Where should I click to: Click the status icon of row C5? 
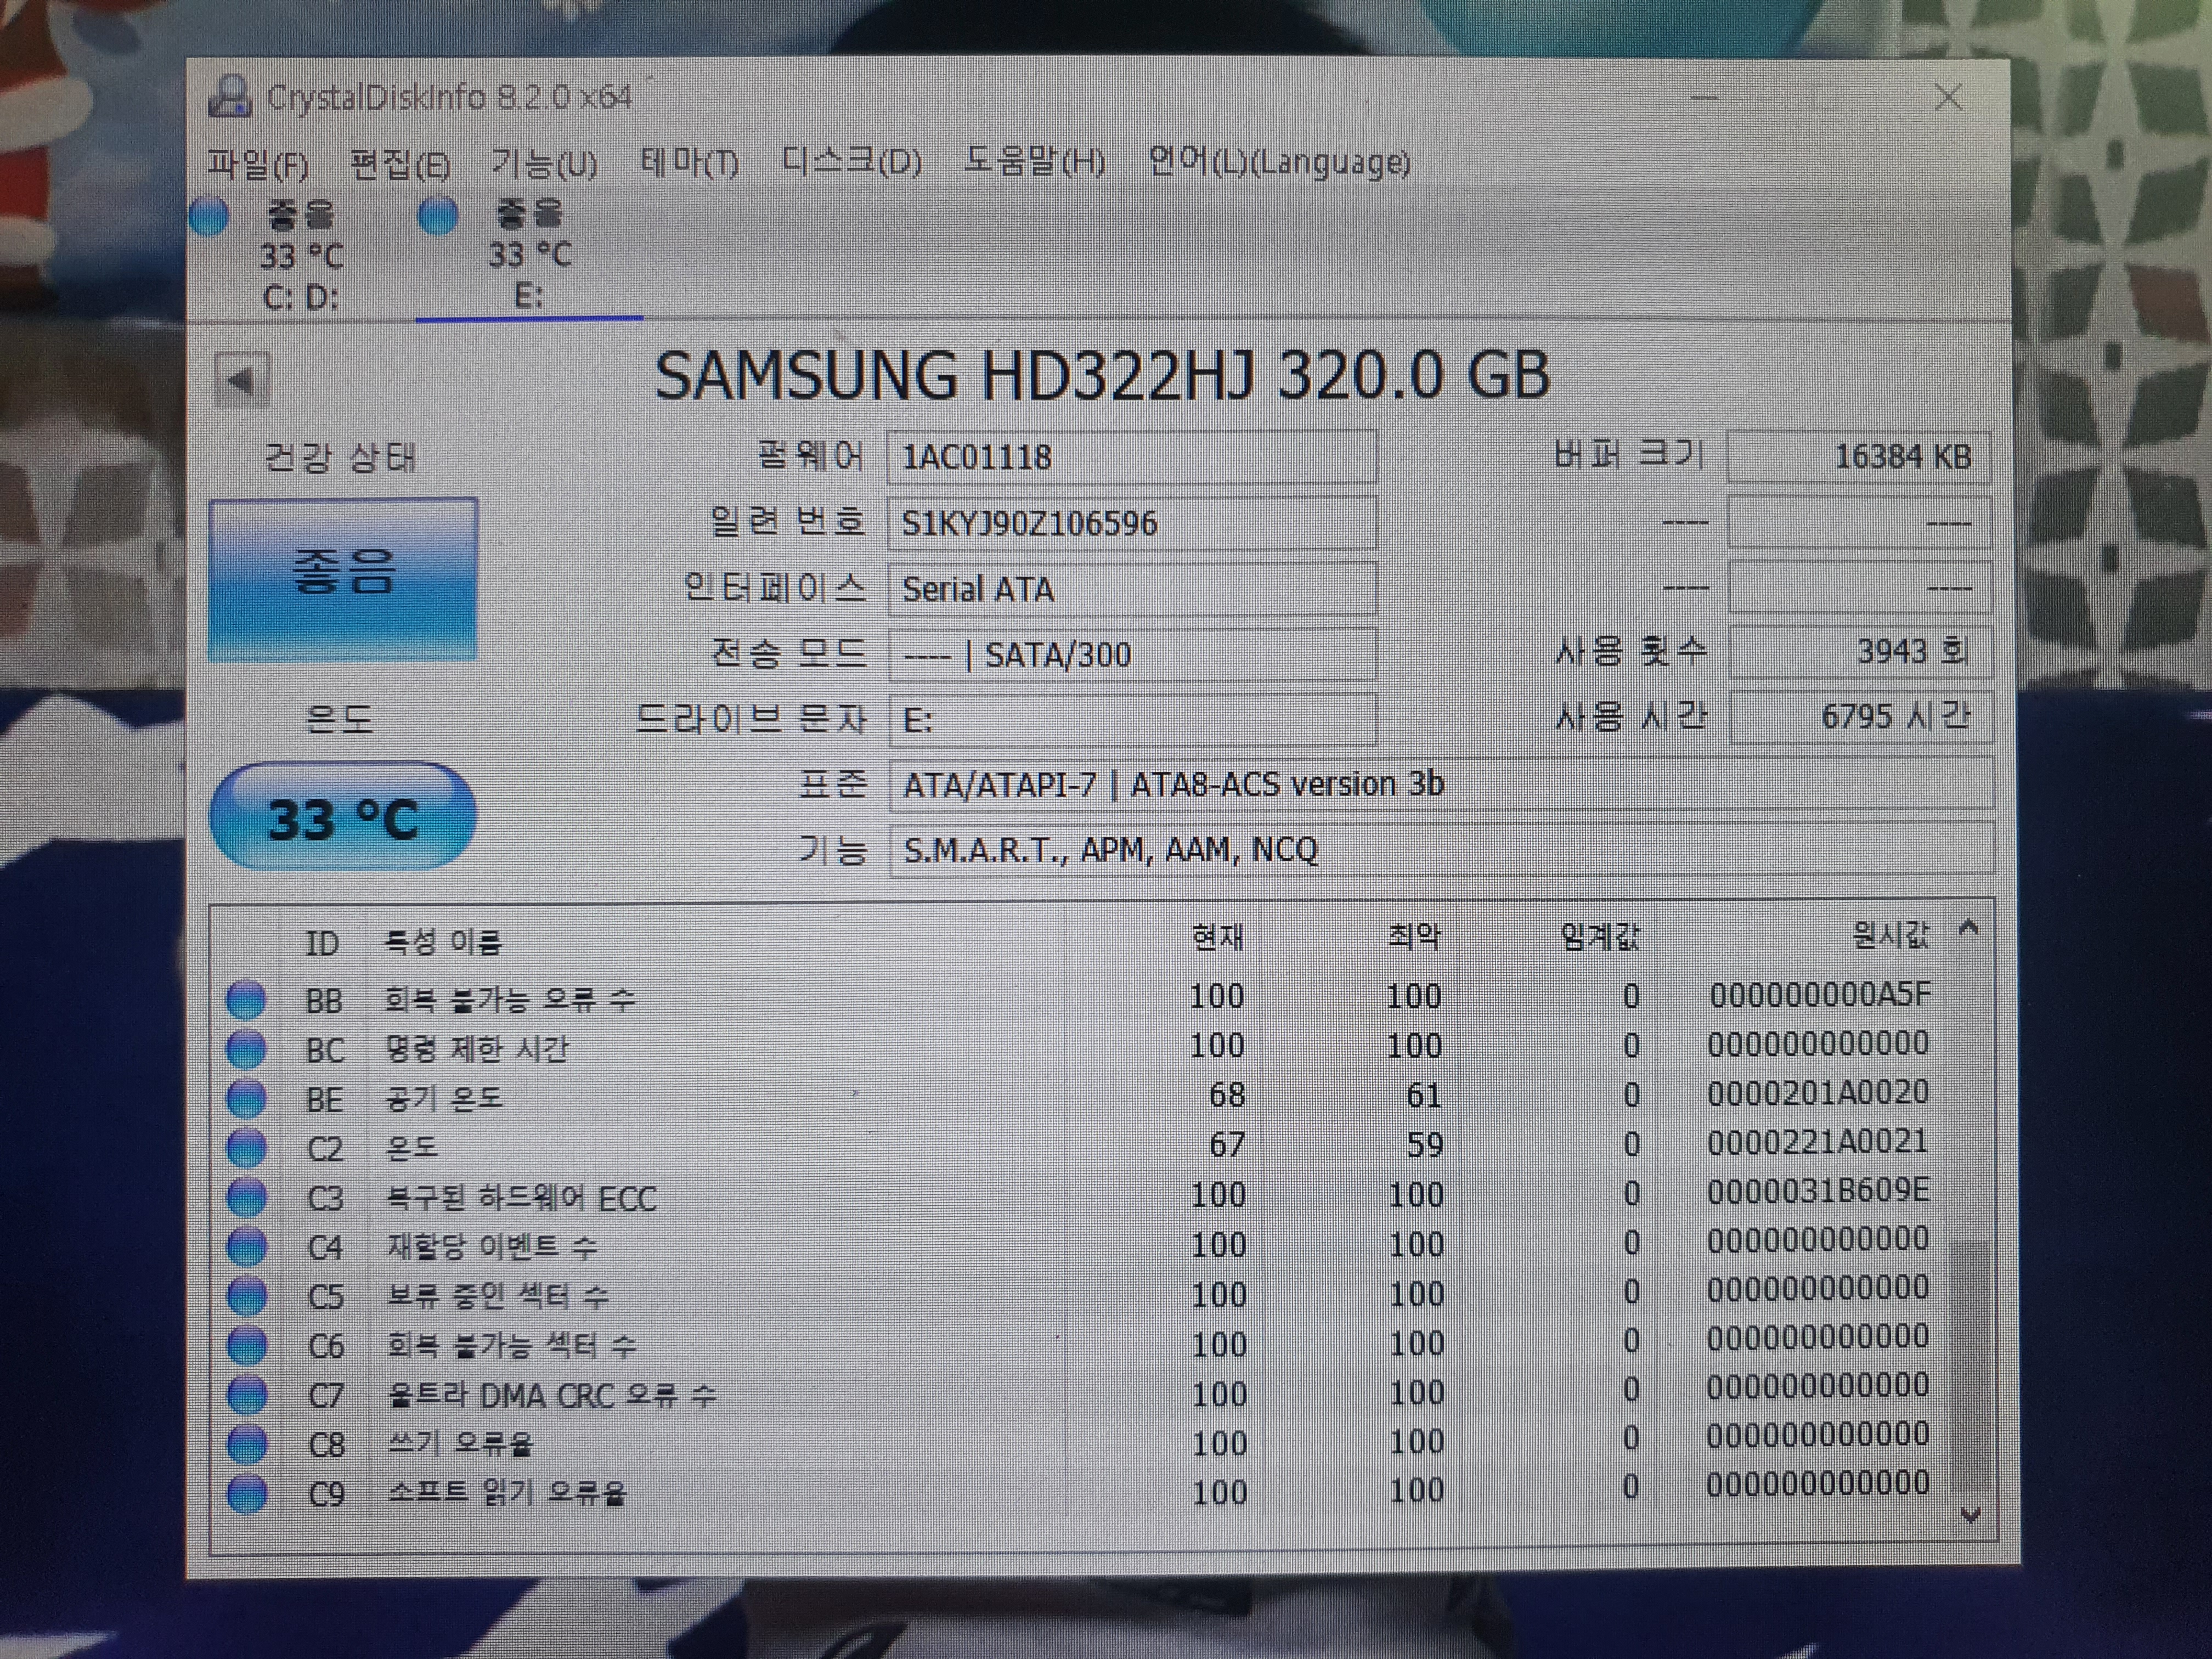pyautogui.click(x=246, y=1296)
